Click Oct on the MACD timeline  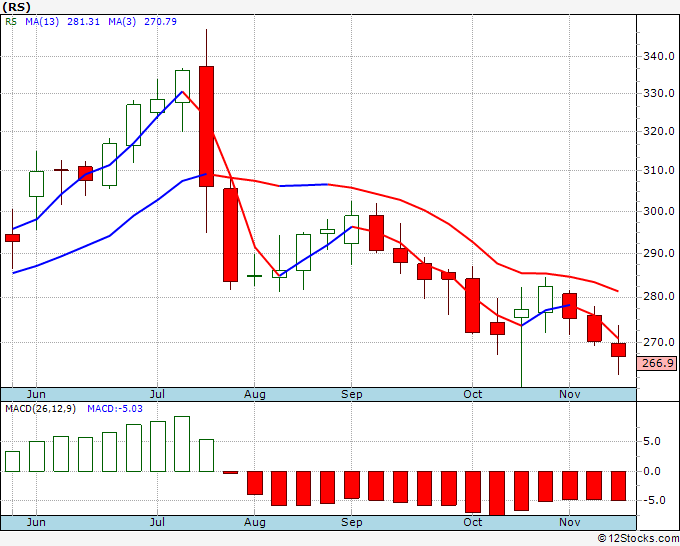tap(472, 522)
